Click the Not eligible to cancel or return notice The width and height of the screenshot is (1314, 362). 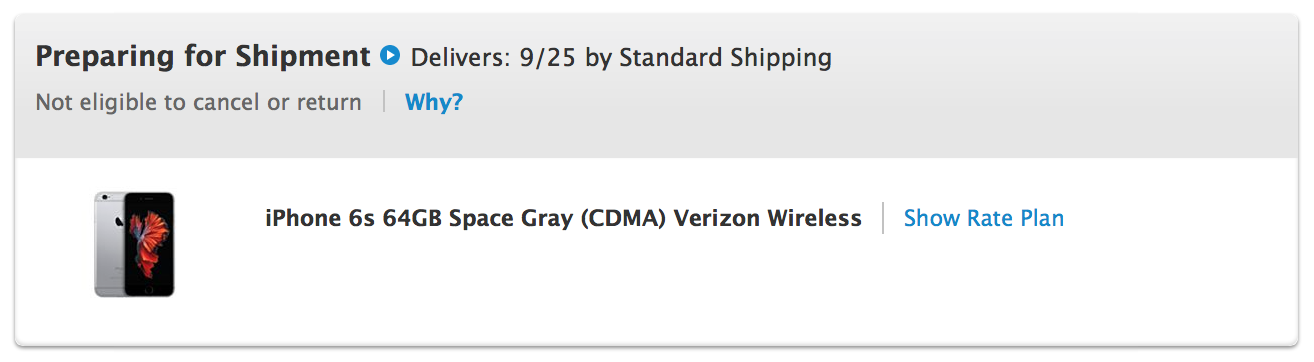(x=198, y=102)
